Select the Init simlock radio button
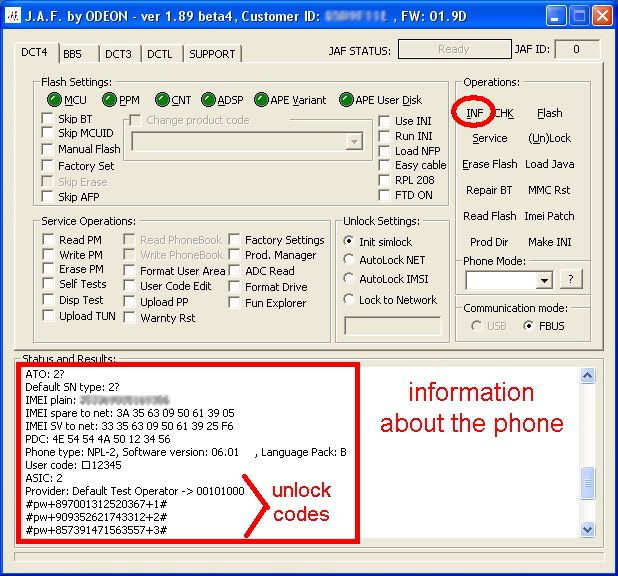618x576 pixels. [348, 240]
